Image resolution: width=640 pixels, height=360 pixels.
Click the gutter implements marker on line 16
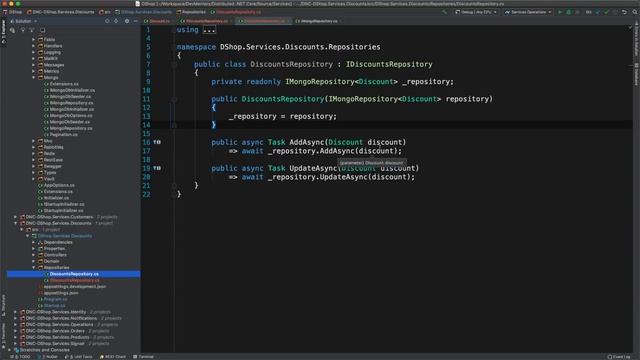tap(157, 142)
